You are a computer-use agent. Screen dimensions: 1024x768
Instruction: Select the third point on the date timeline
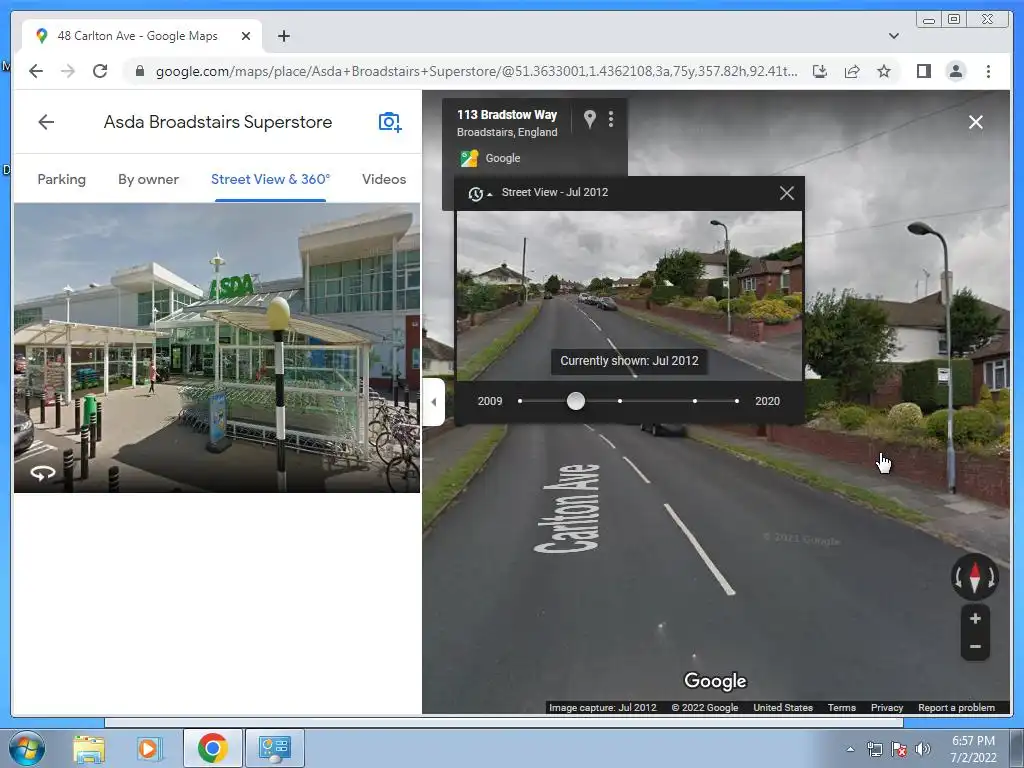click(x=620, y=401)
